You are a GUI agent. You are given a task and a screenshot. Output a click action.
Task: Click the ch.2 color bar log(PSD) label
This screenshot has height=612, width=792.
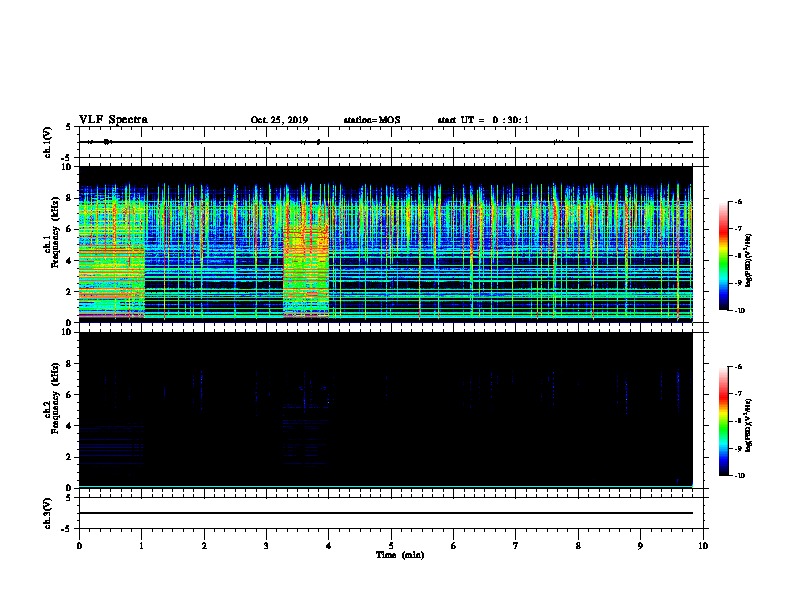tap(749, 426)
